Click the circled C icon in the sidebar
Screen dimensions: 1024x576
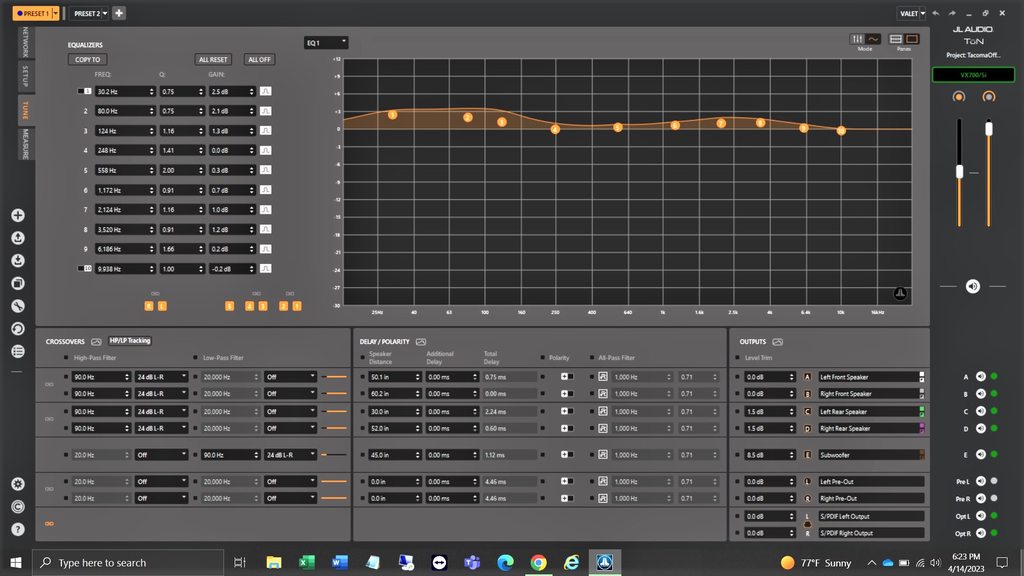tap(18, 507)
